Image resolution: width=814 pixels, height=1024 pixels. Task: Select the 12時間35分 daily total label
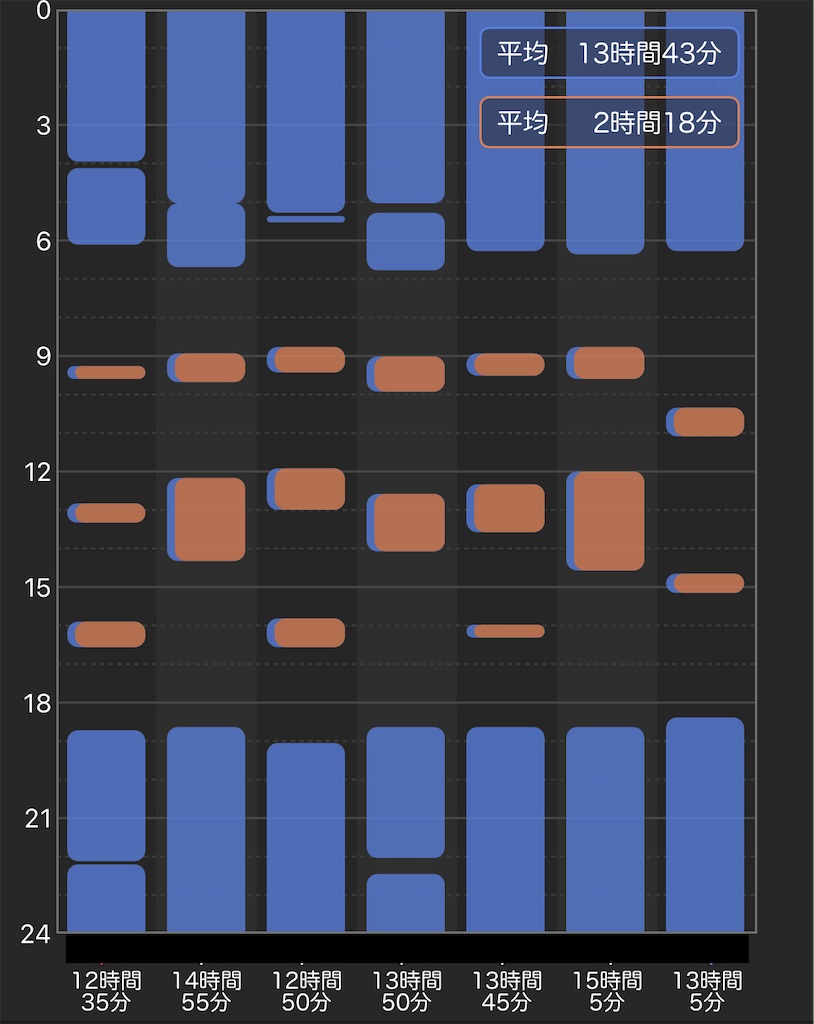(106, 990)
